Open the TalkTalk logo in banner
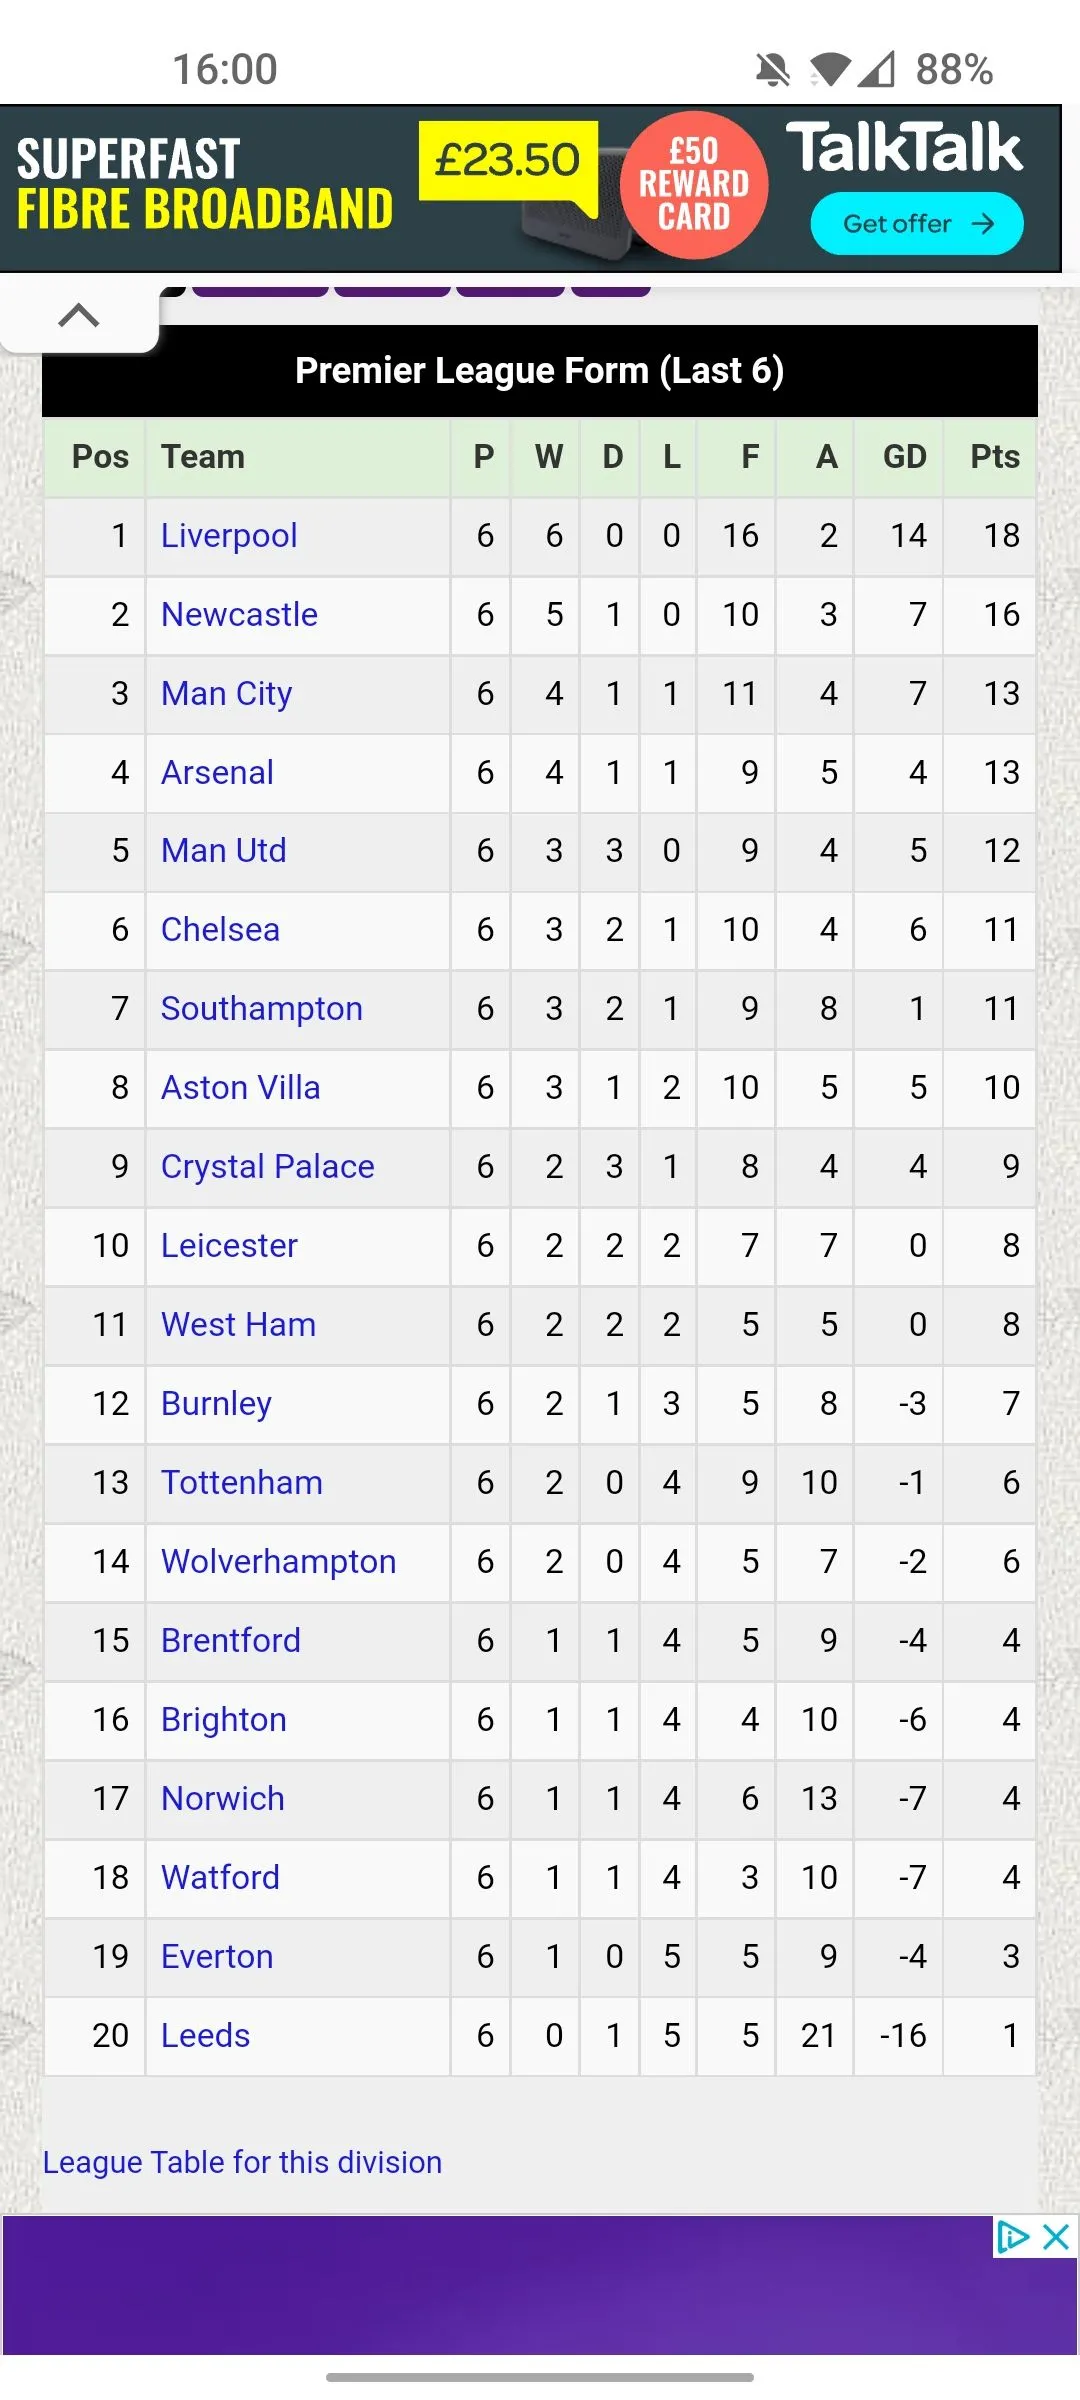Viewport: 1080px width, 2400px height. coord(904,148)
